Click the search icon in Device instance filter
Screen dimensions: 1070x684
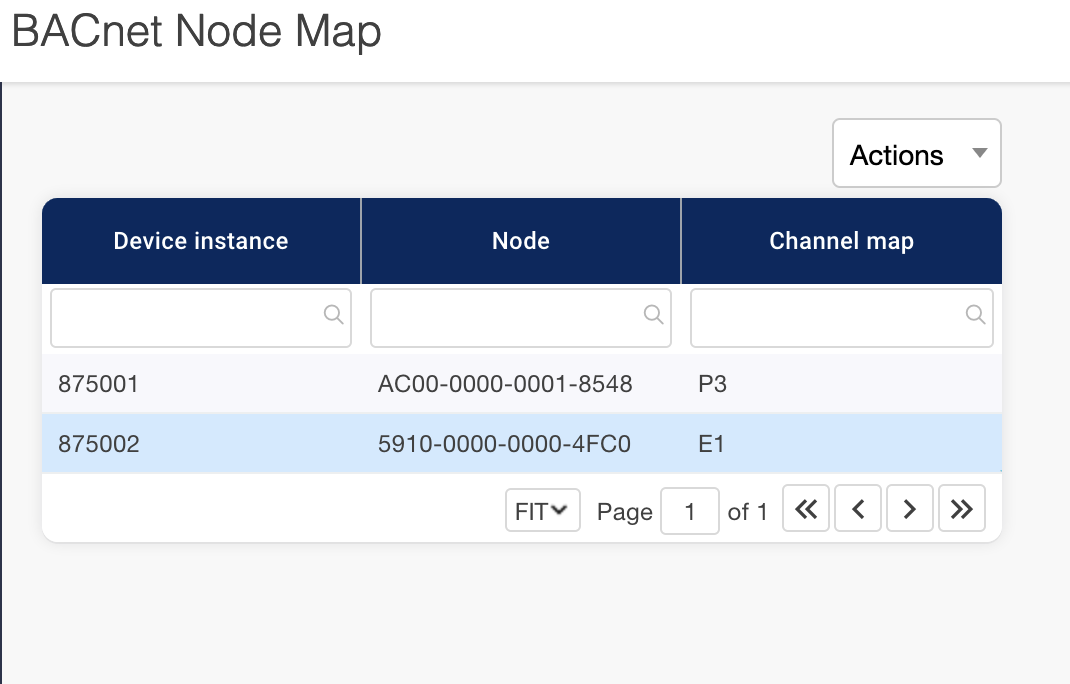pos(334,315)
